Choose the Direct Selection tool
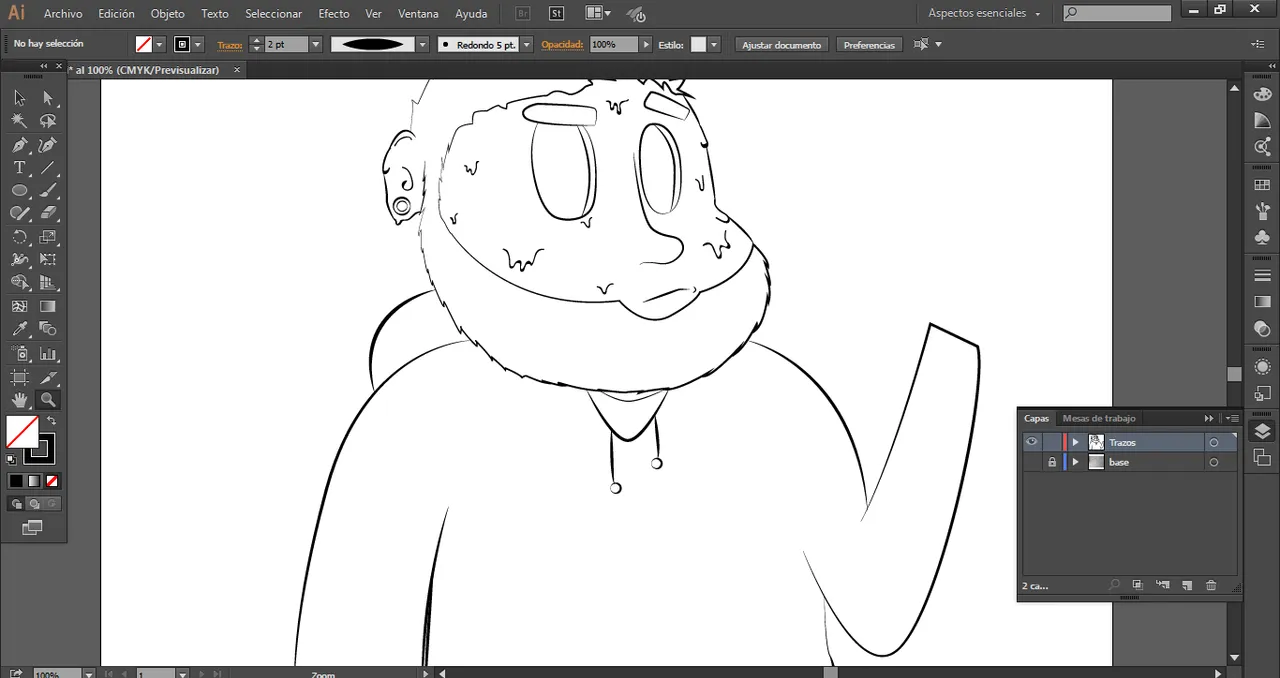The width and height of the screenshot is (1280, 678). pyautogui.click(x=47, y=98)
